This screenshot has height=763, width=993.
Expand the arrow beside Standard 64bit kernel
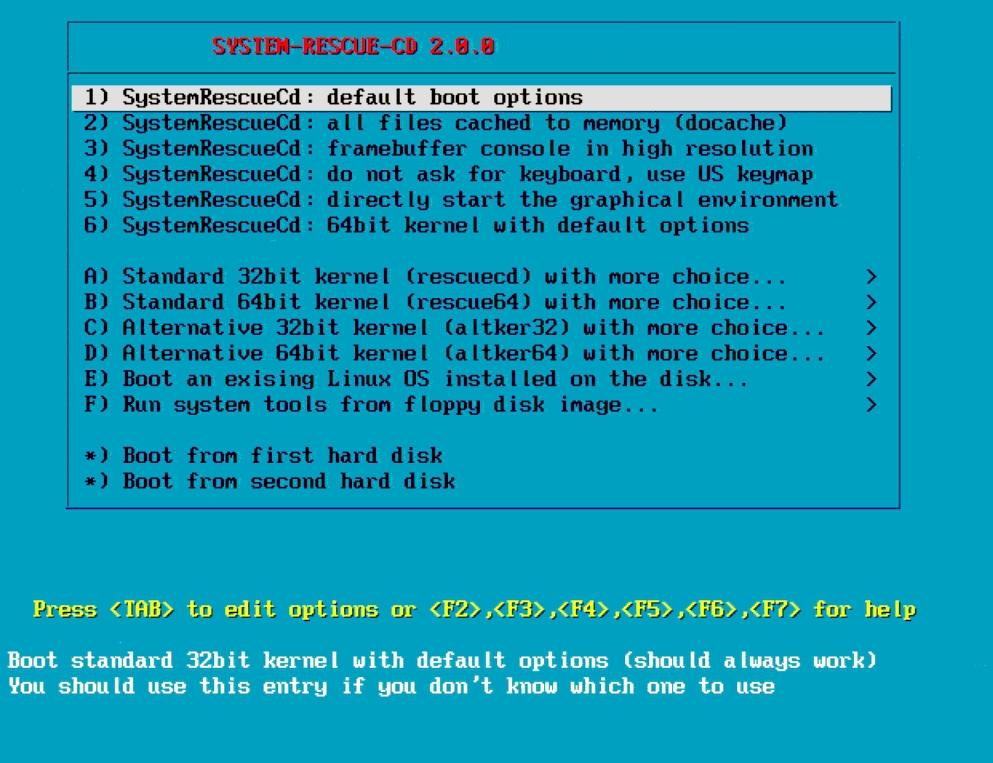pos(871,302)
